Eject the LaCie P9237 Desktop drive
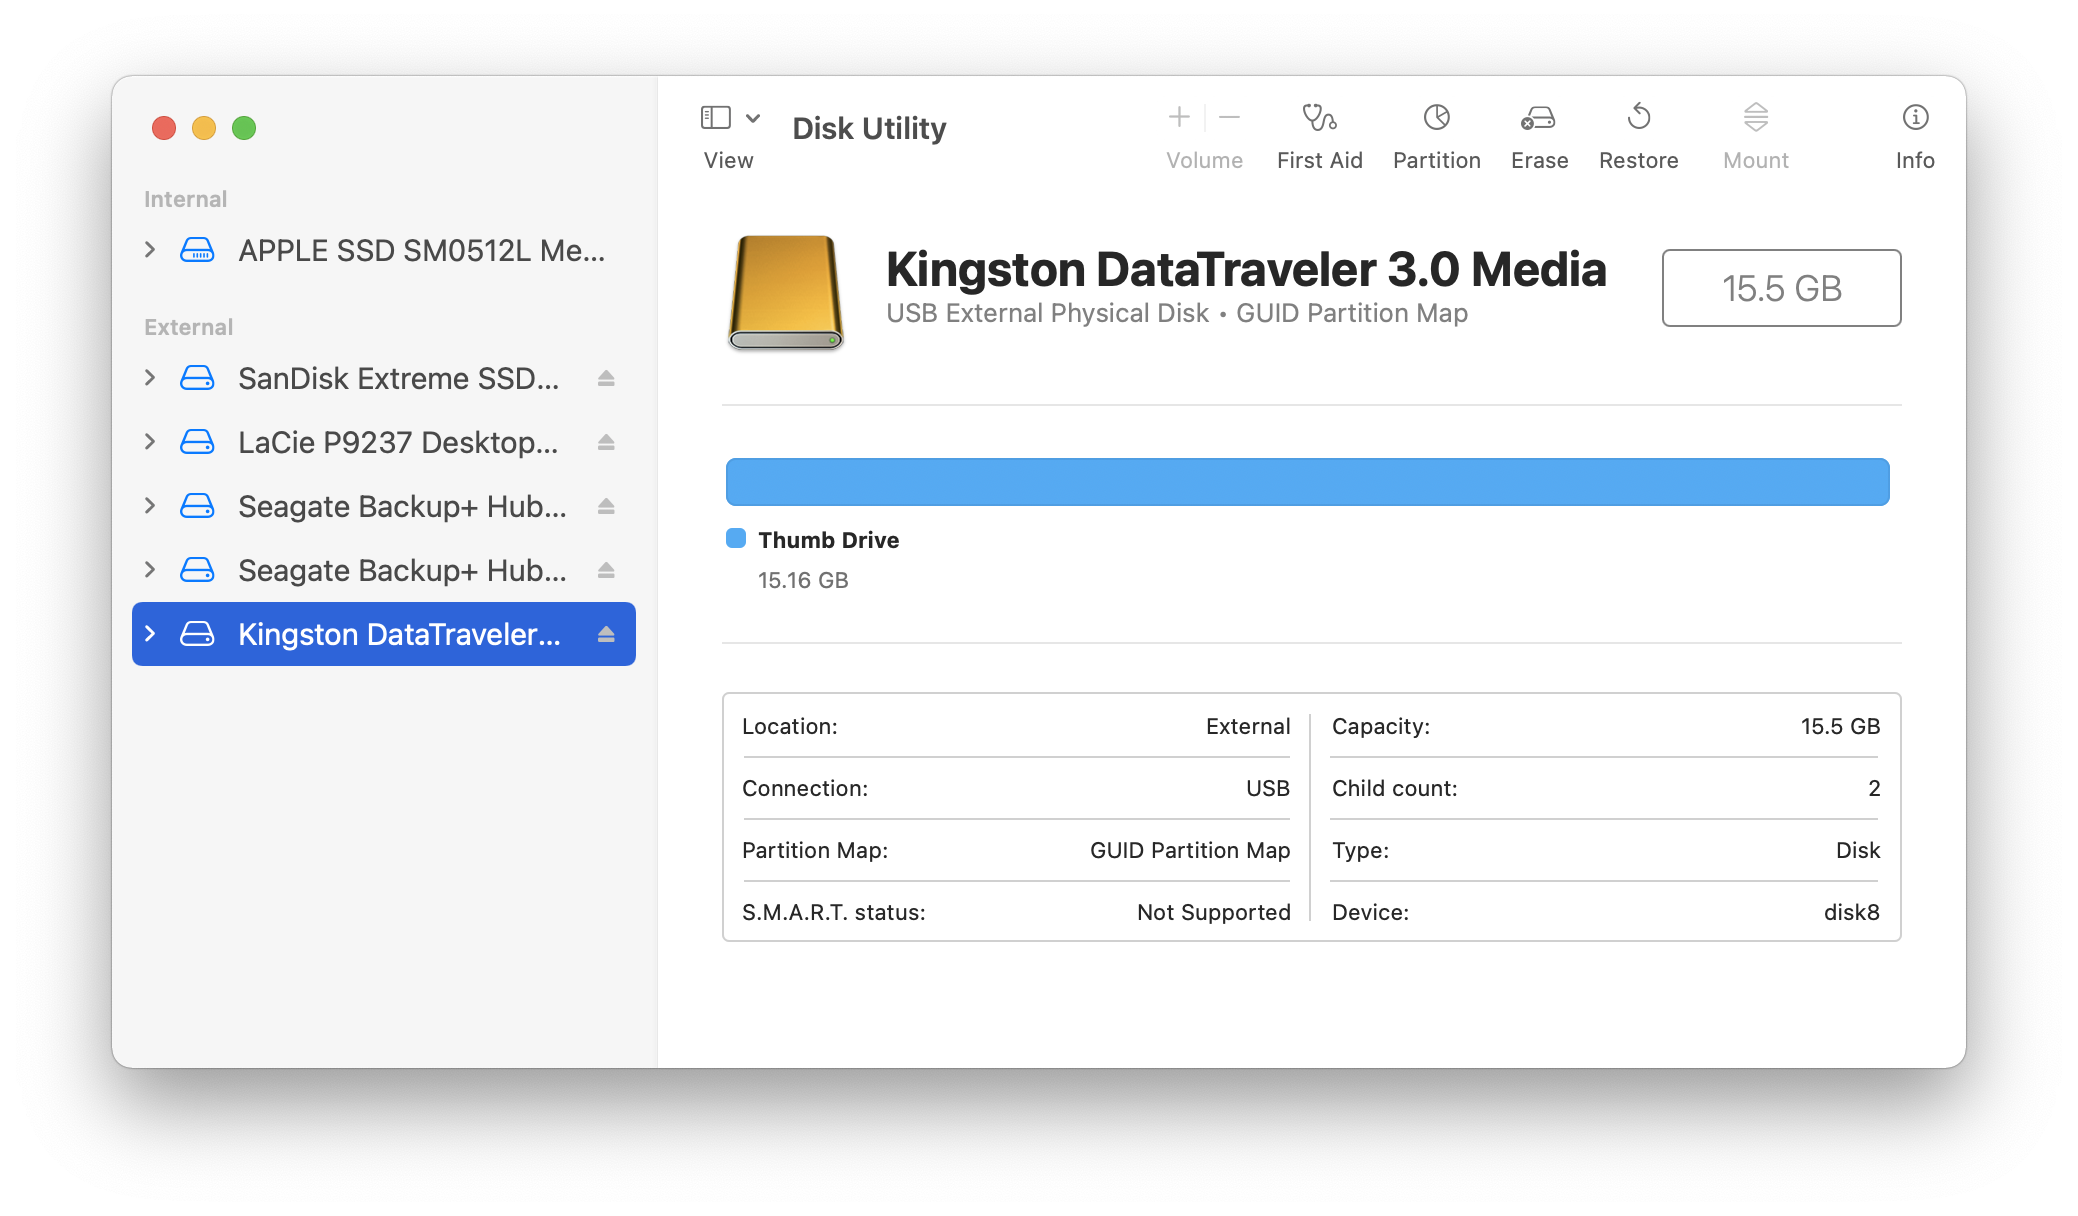 (x=606, y=442)
